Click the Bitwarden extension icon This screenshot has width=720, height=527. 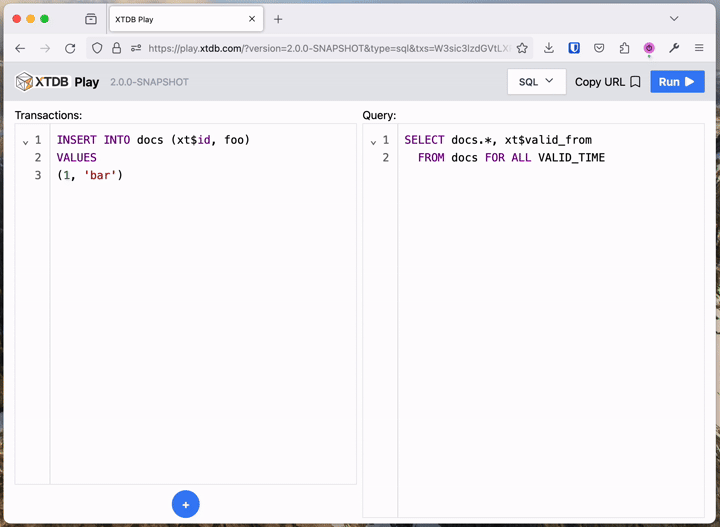[x=574, y=48]
